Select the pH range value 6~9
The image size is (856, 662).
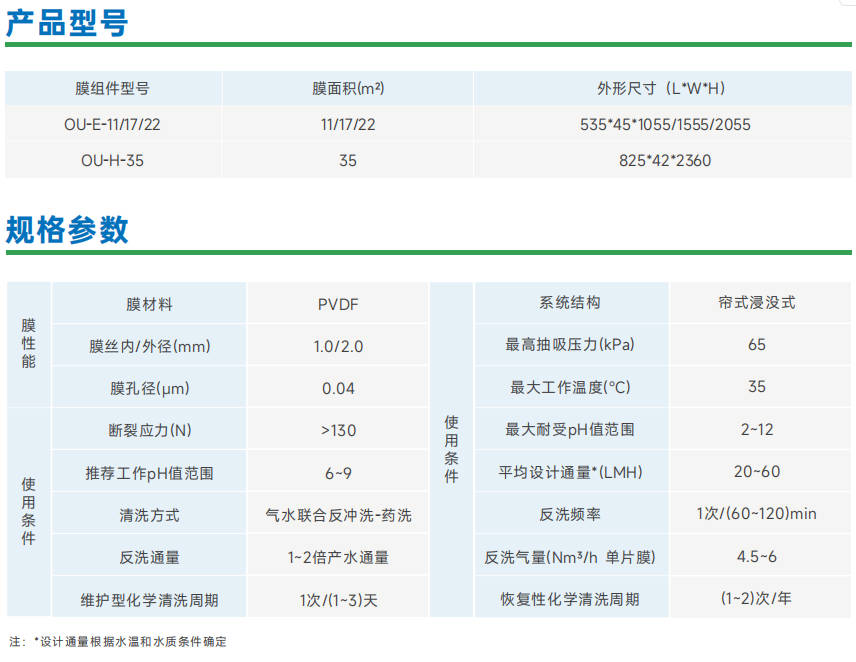click(338, 473)
